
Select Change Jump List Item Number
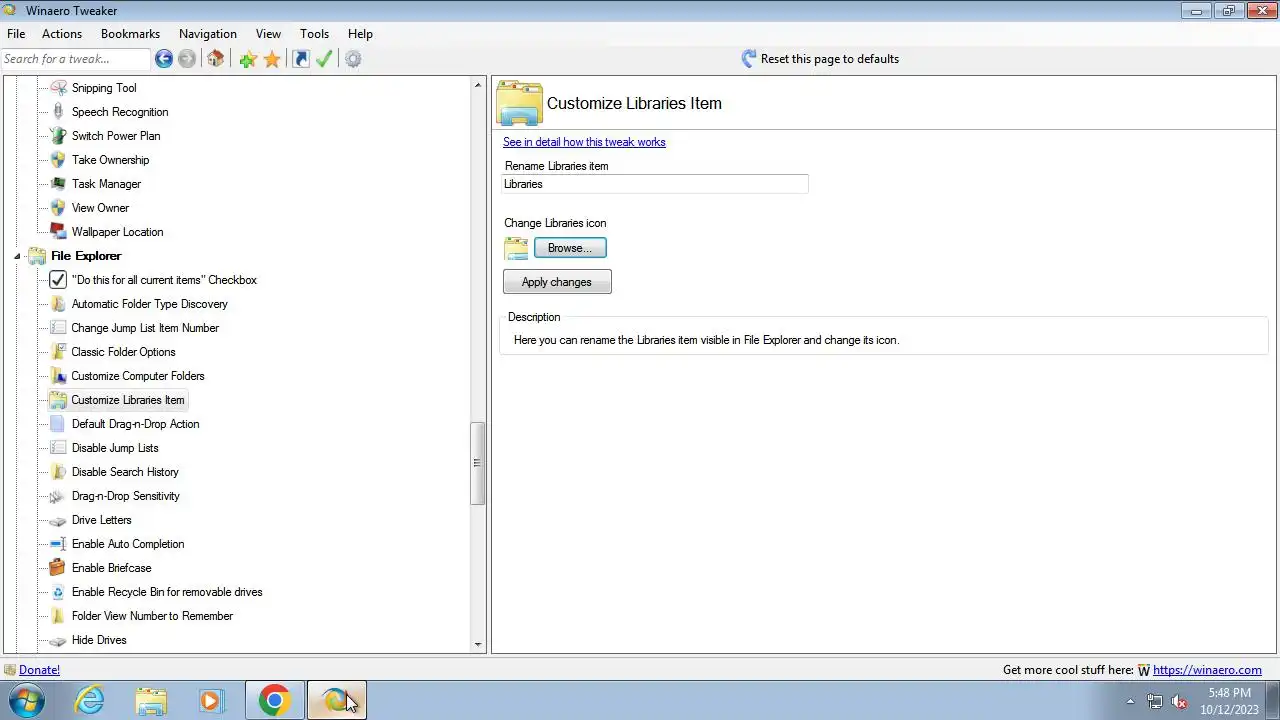tap(145, 328)
